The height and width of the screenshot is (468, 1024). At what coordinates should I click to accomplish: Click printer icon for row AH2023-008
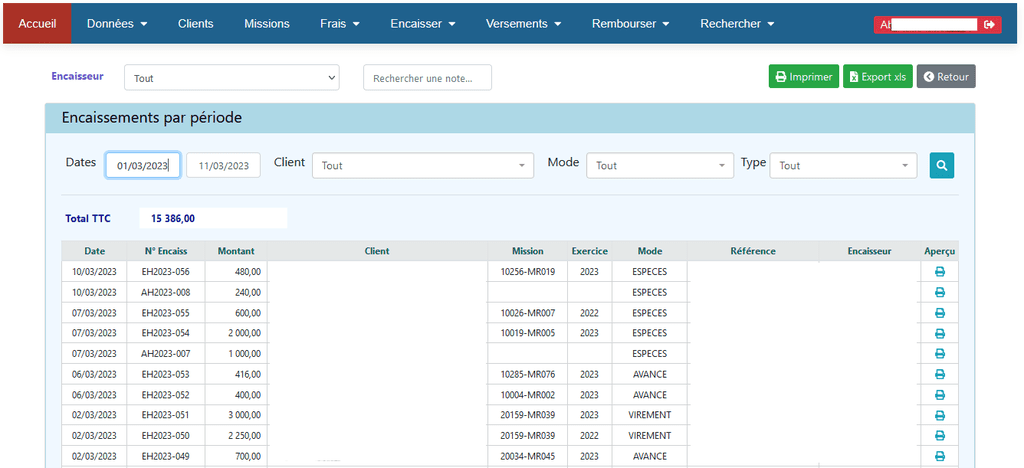coord(939,292)
